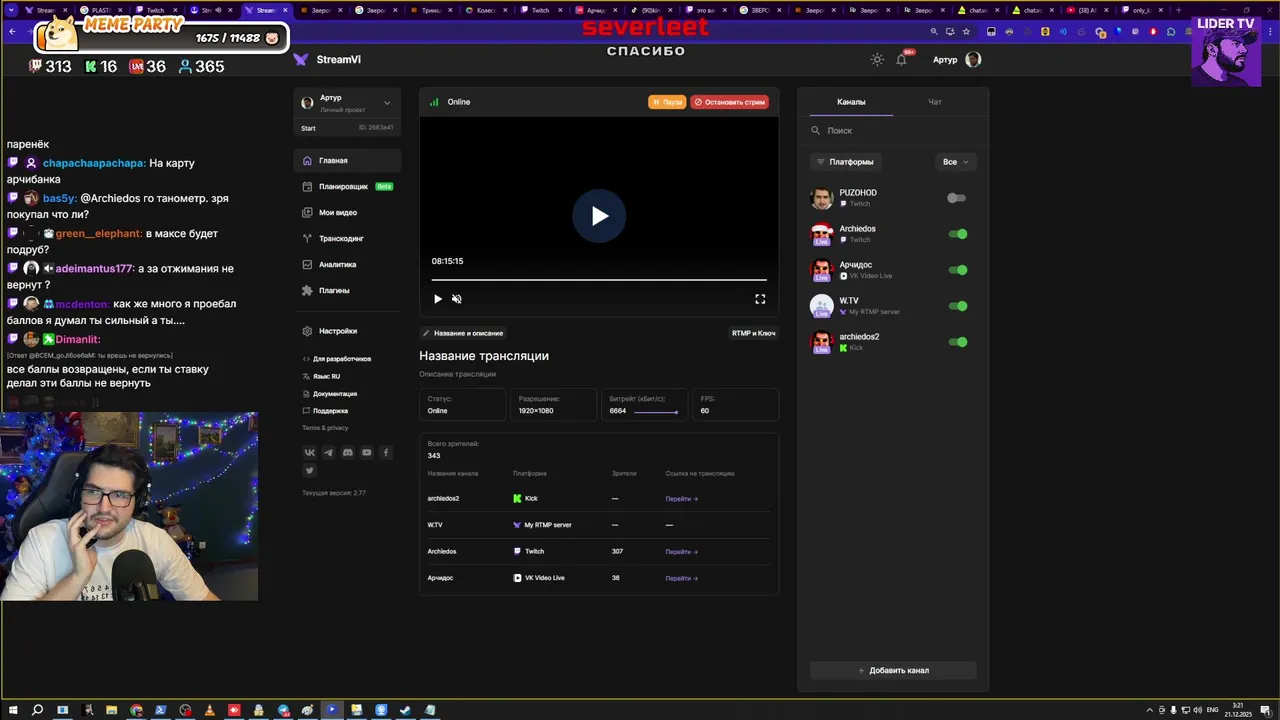Screen dimensions: 1280x720
Task: Click the bitrate graph line
Action: [x=656, y=411]
